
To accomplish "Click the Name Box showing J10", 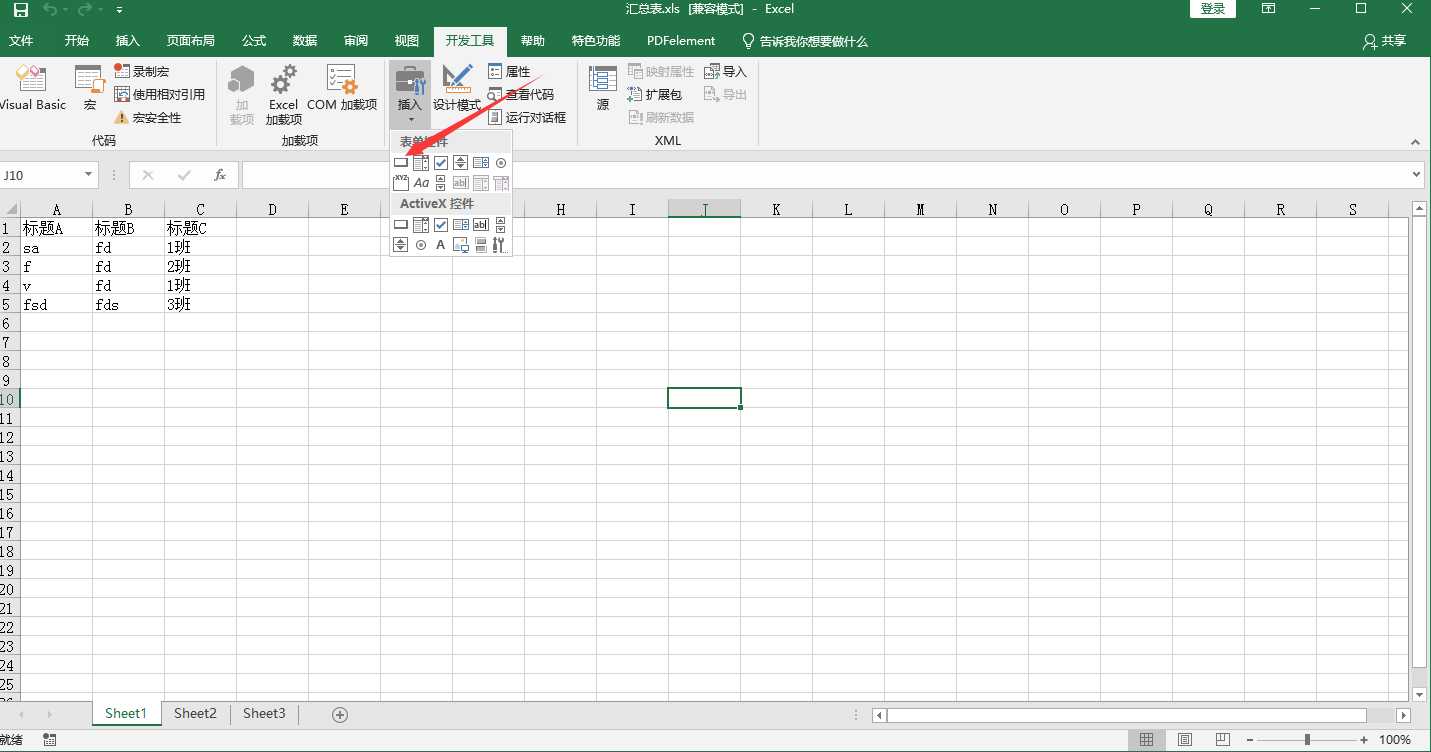I will 40,175.
